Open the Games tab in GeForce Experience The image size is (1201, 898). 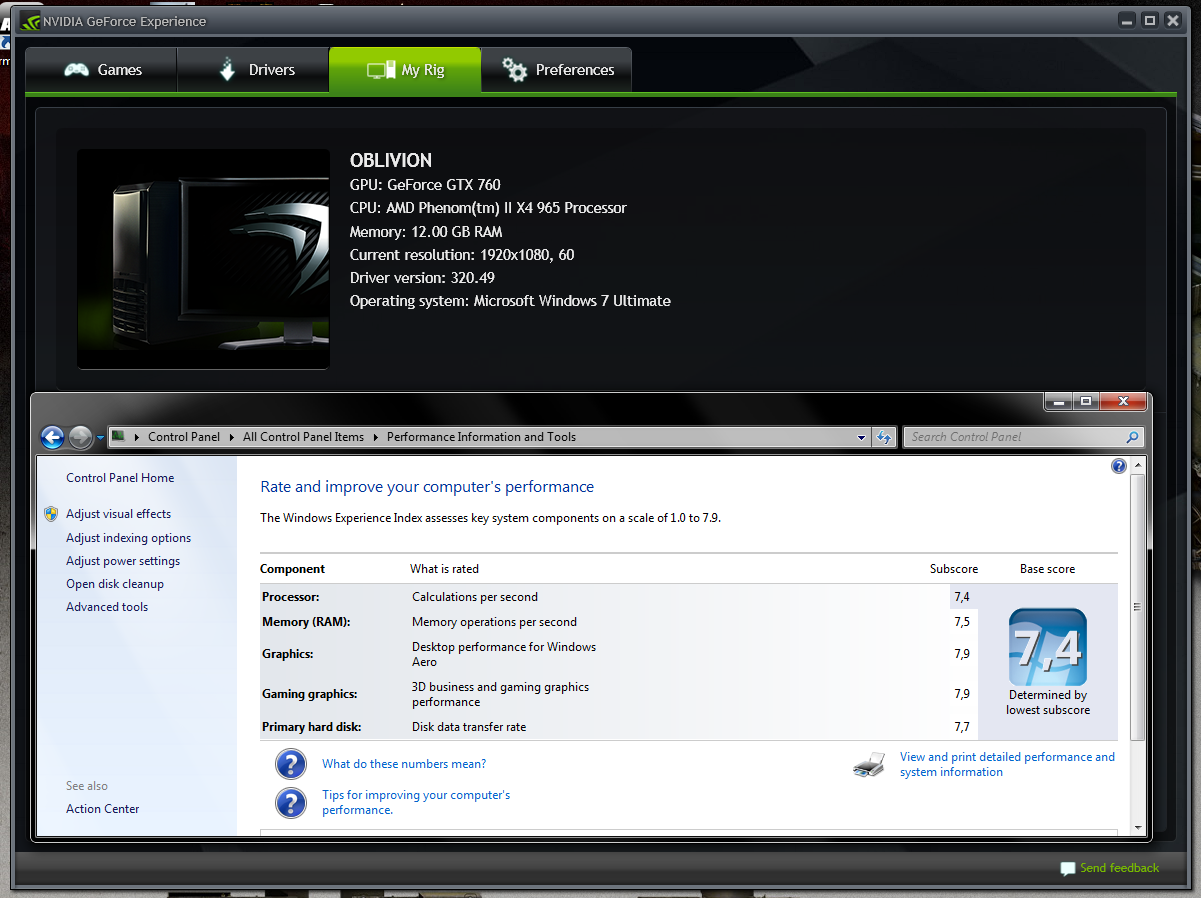click(101, 70)
